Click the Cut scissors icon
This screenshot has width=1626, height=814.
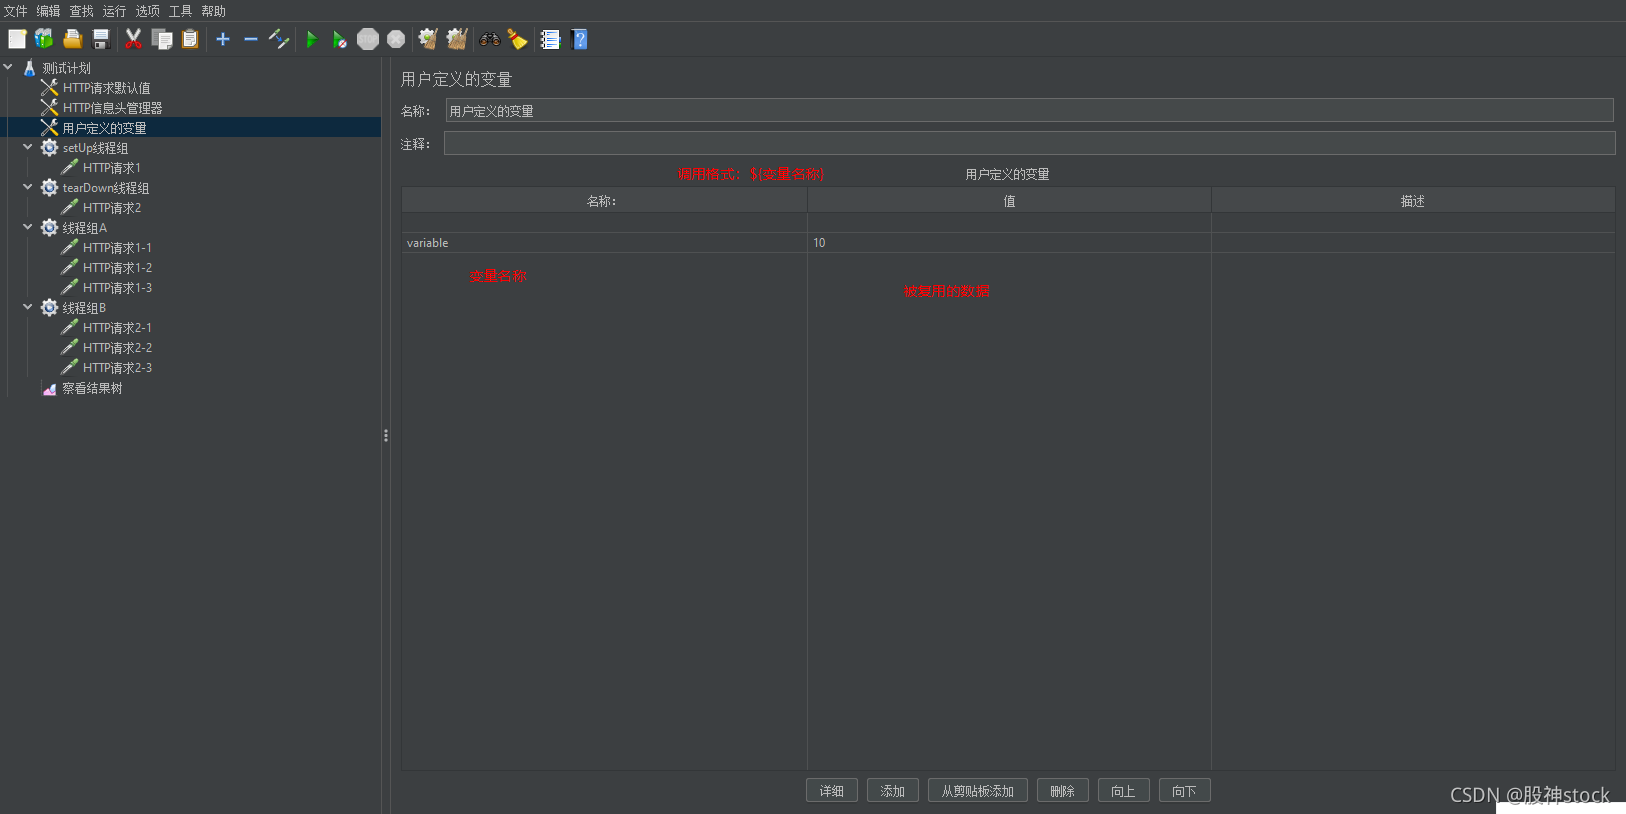tap(133, 39)
